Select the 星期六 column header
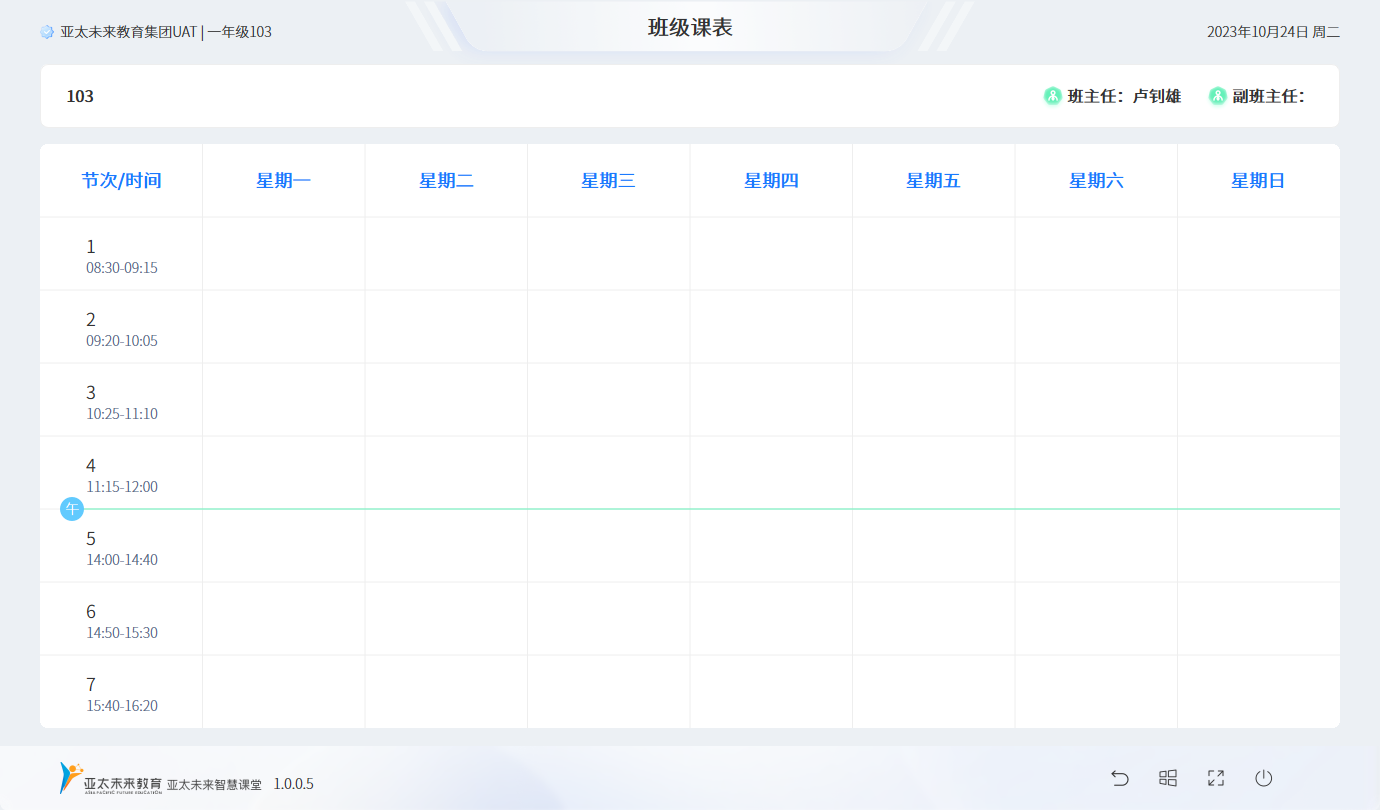 1096,181
